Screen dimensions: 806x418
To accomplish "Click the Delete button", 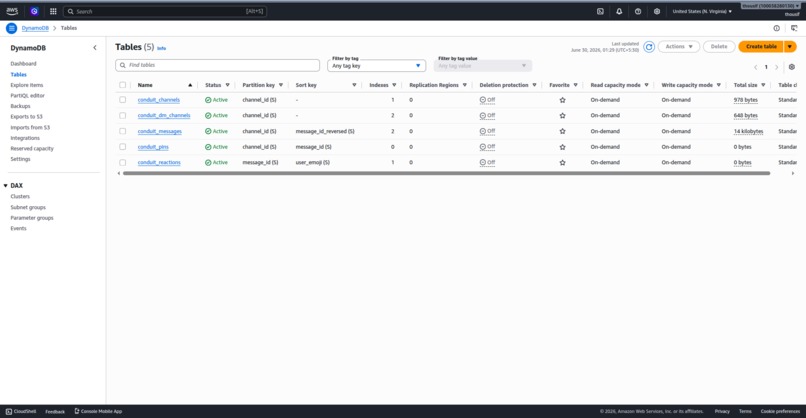I will click(719, 46).
